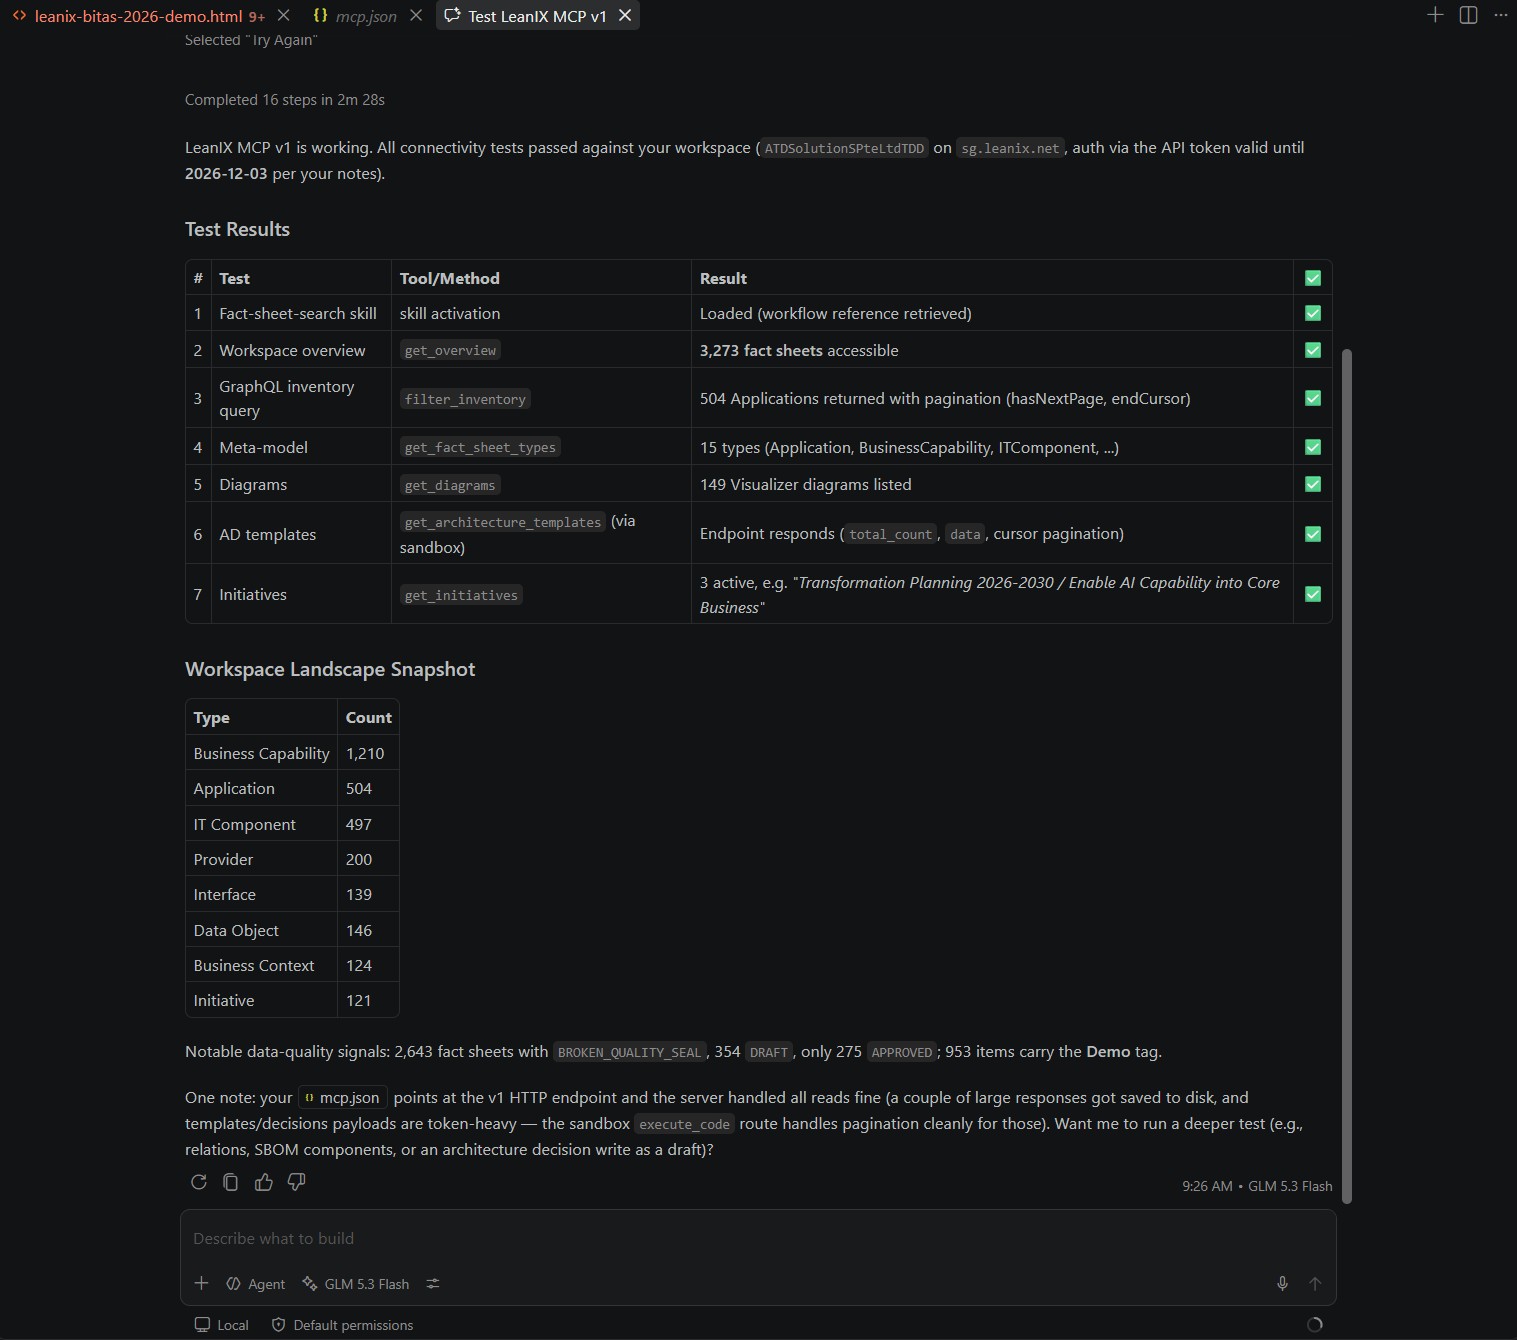Screen dimensions: 1517x1340
Task: Click check mark in Workspace overview row
Action: coord(1313,350)
